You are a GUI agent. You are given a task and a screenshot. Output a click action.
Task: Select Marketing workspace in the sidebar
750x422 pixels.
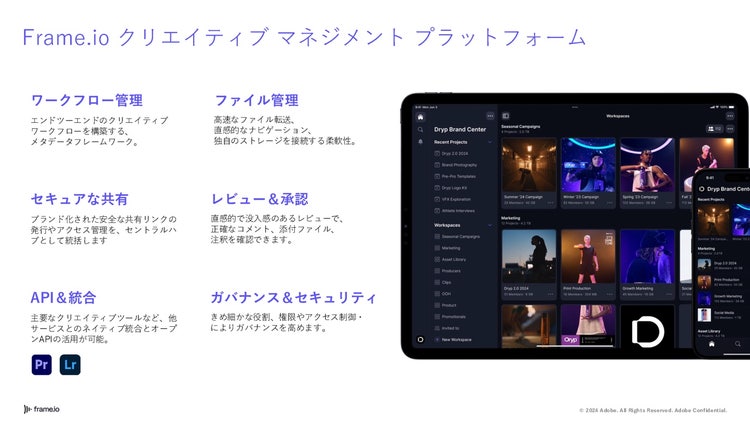[447, 248]
